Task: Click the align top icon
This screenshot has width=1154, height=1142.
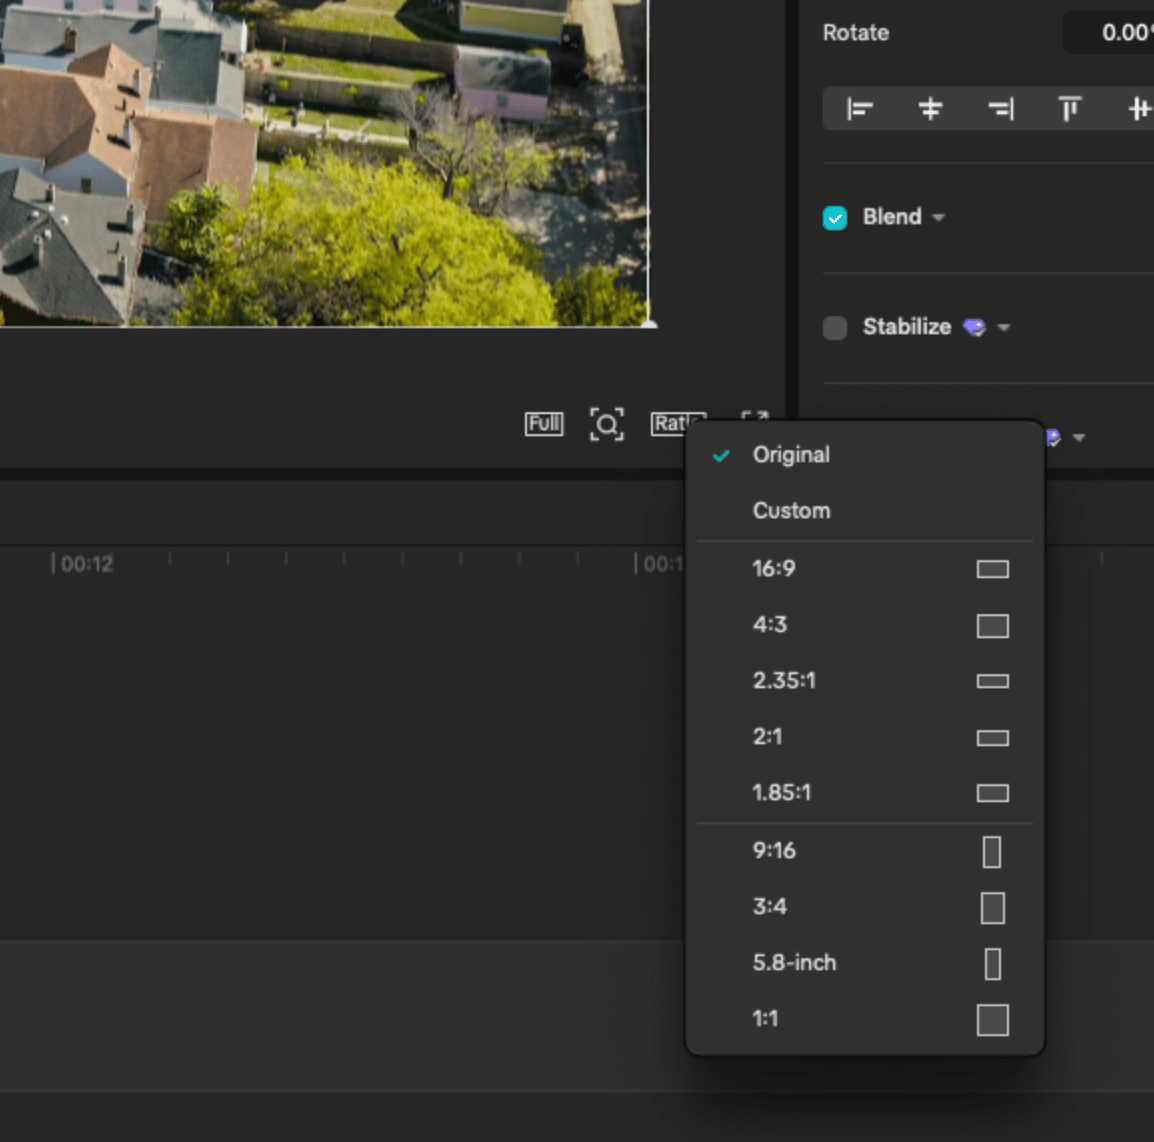Action: tap(1070, 108)
